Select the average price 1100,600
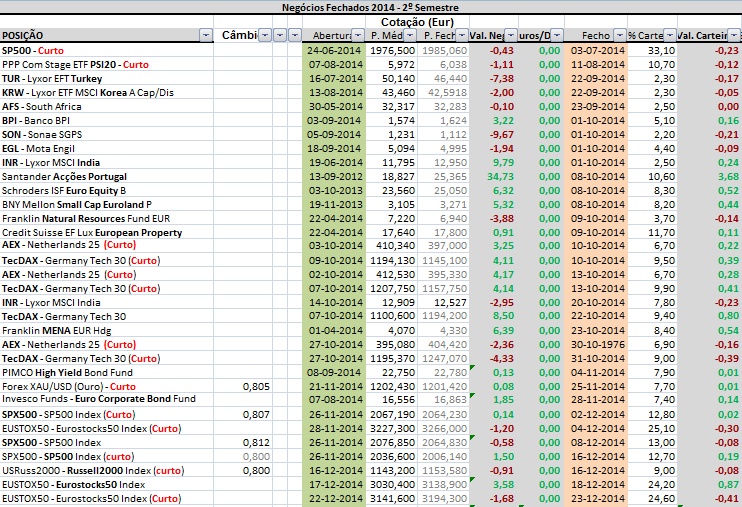Image resolution: width=742 pixels, height=507 pixels. pos(391,316)
